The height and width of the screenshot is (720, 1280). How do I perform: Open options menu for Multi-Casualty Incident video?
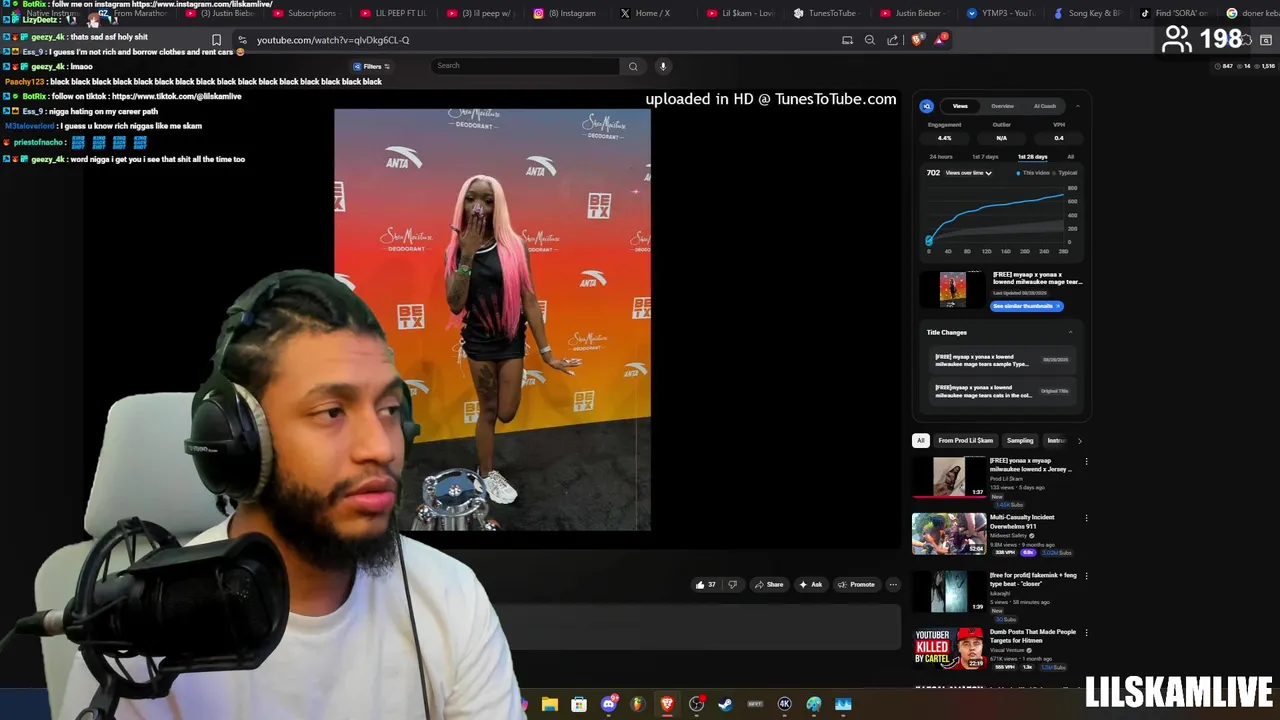click(x=1086, y=519)
